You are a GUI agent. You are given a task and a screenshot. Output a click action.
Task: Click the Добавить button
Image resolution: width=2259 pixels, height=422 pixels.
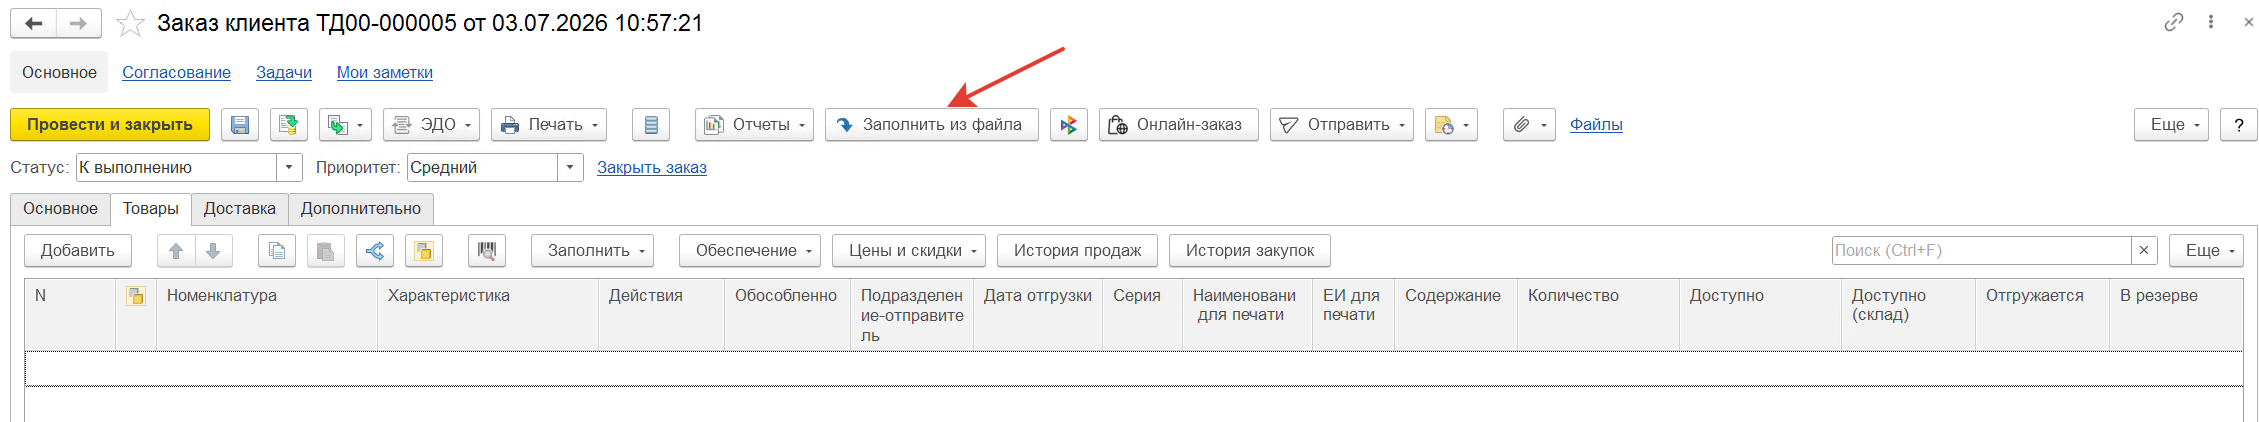tap(77, 251)
